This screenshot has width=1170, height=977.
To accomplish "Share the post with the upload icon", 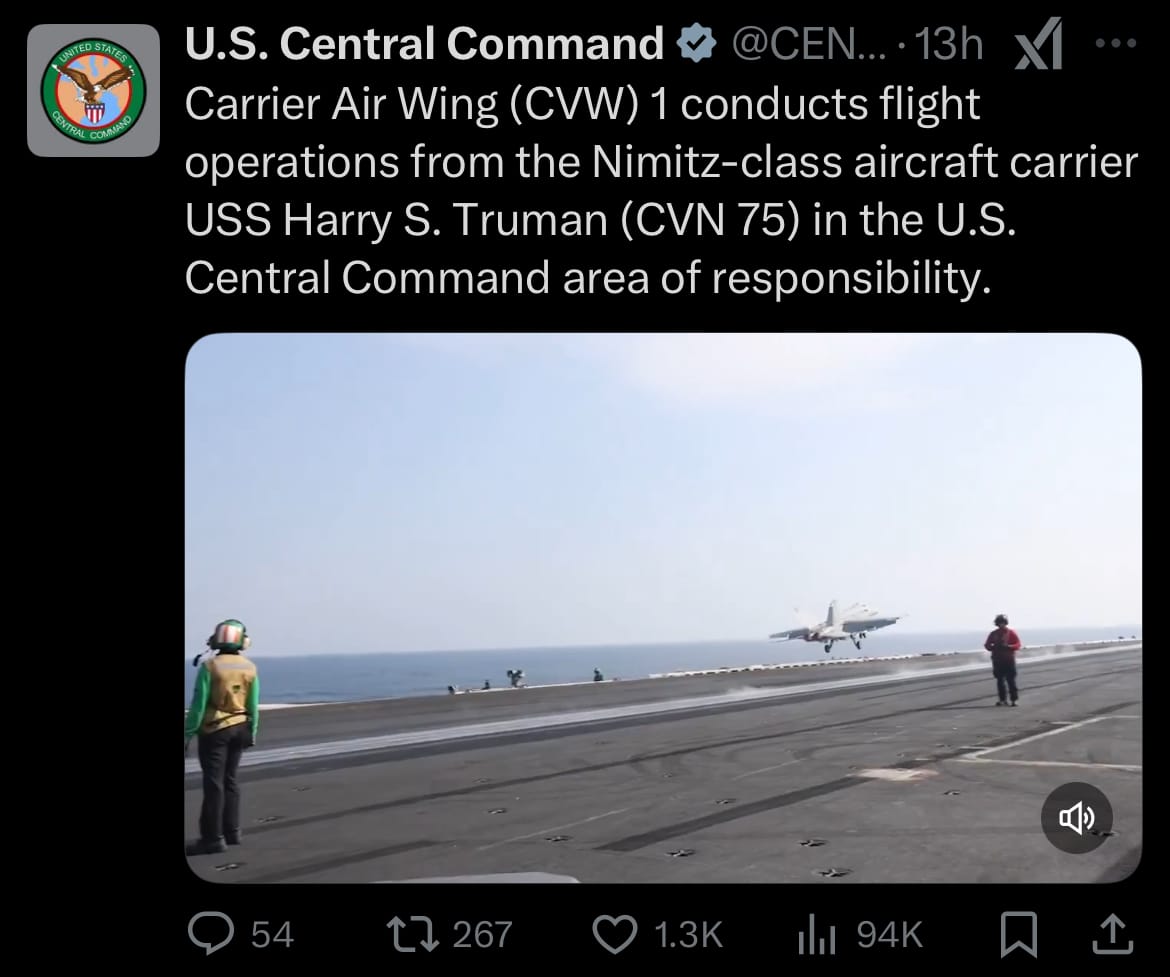I will tap(1113, 934).
